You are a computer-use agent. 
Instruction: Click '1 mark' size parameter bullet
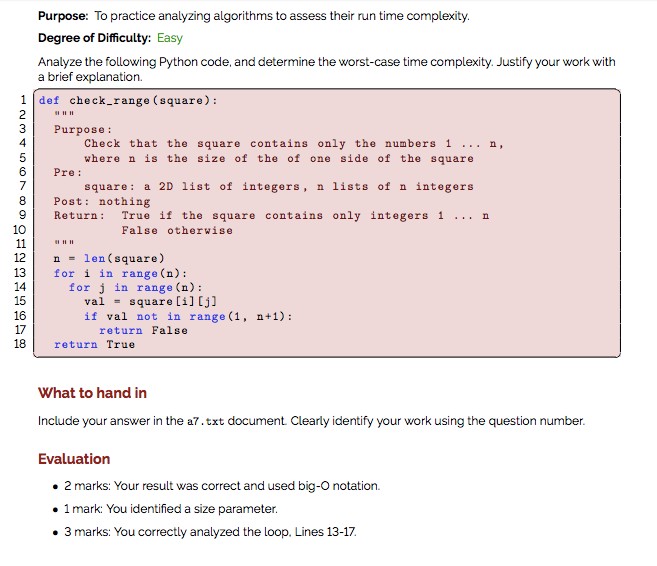pyautogui.click(x=171, y=509)
